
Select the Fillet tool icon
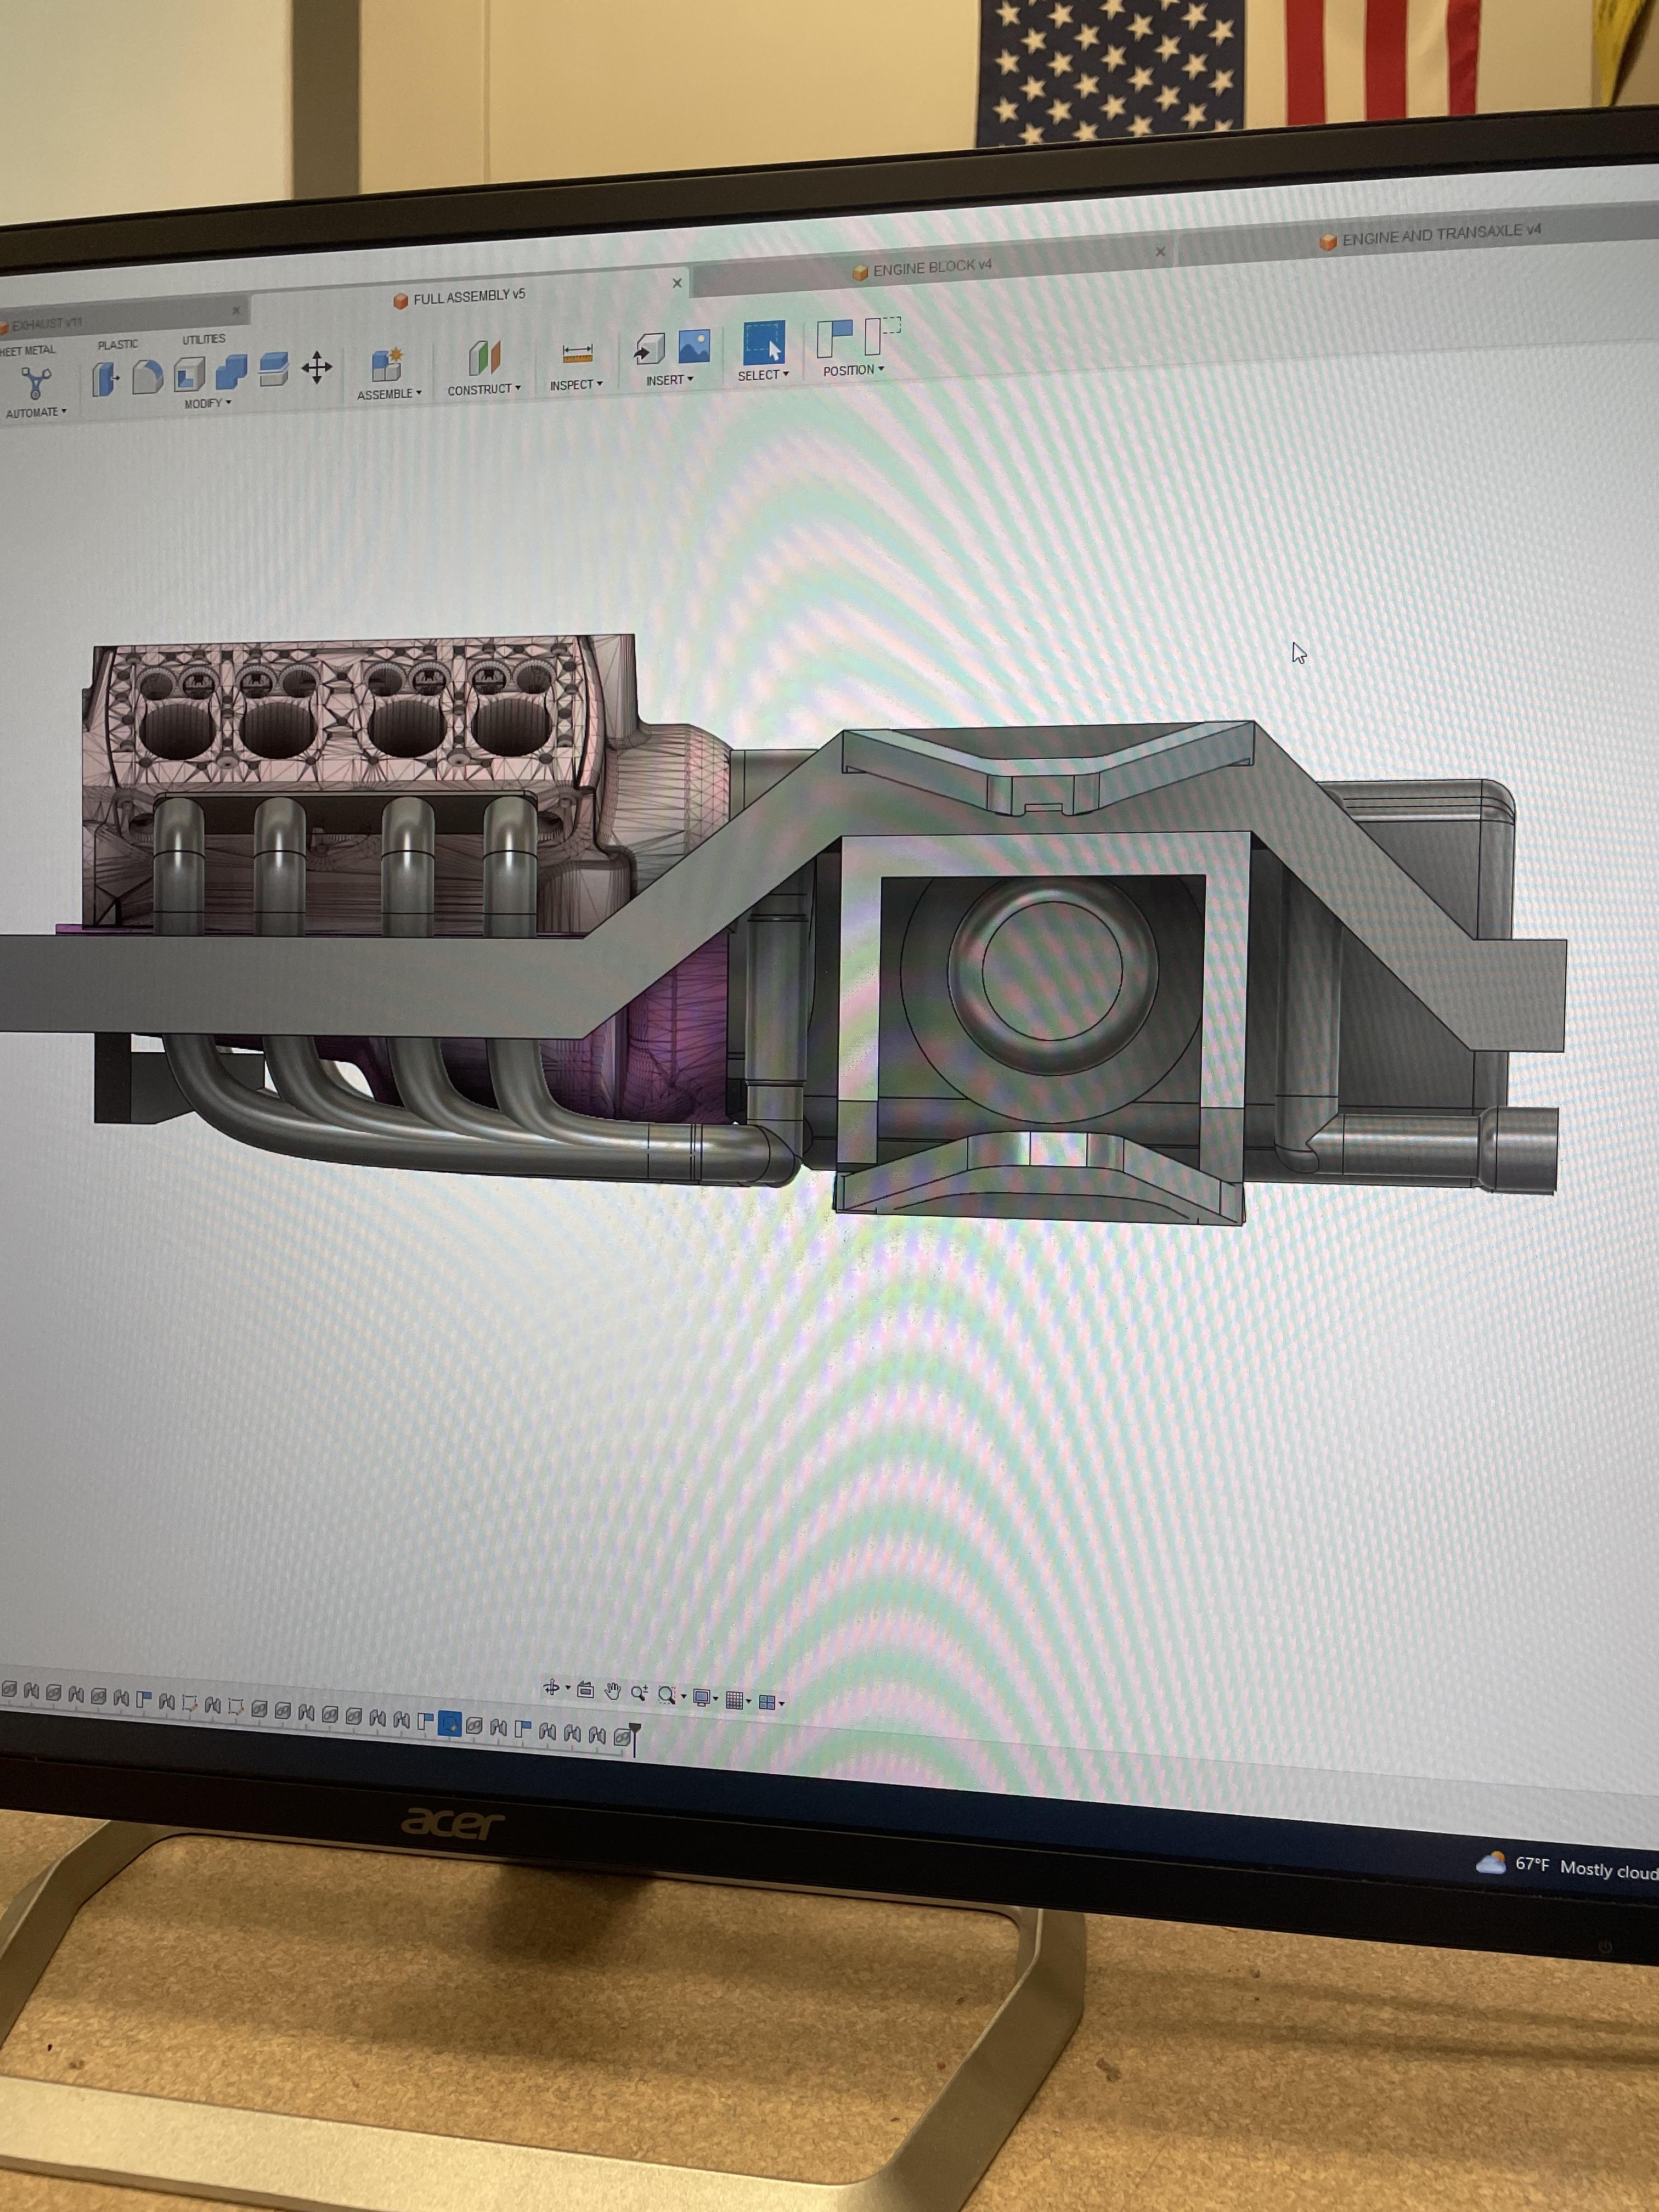point(147,377)
